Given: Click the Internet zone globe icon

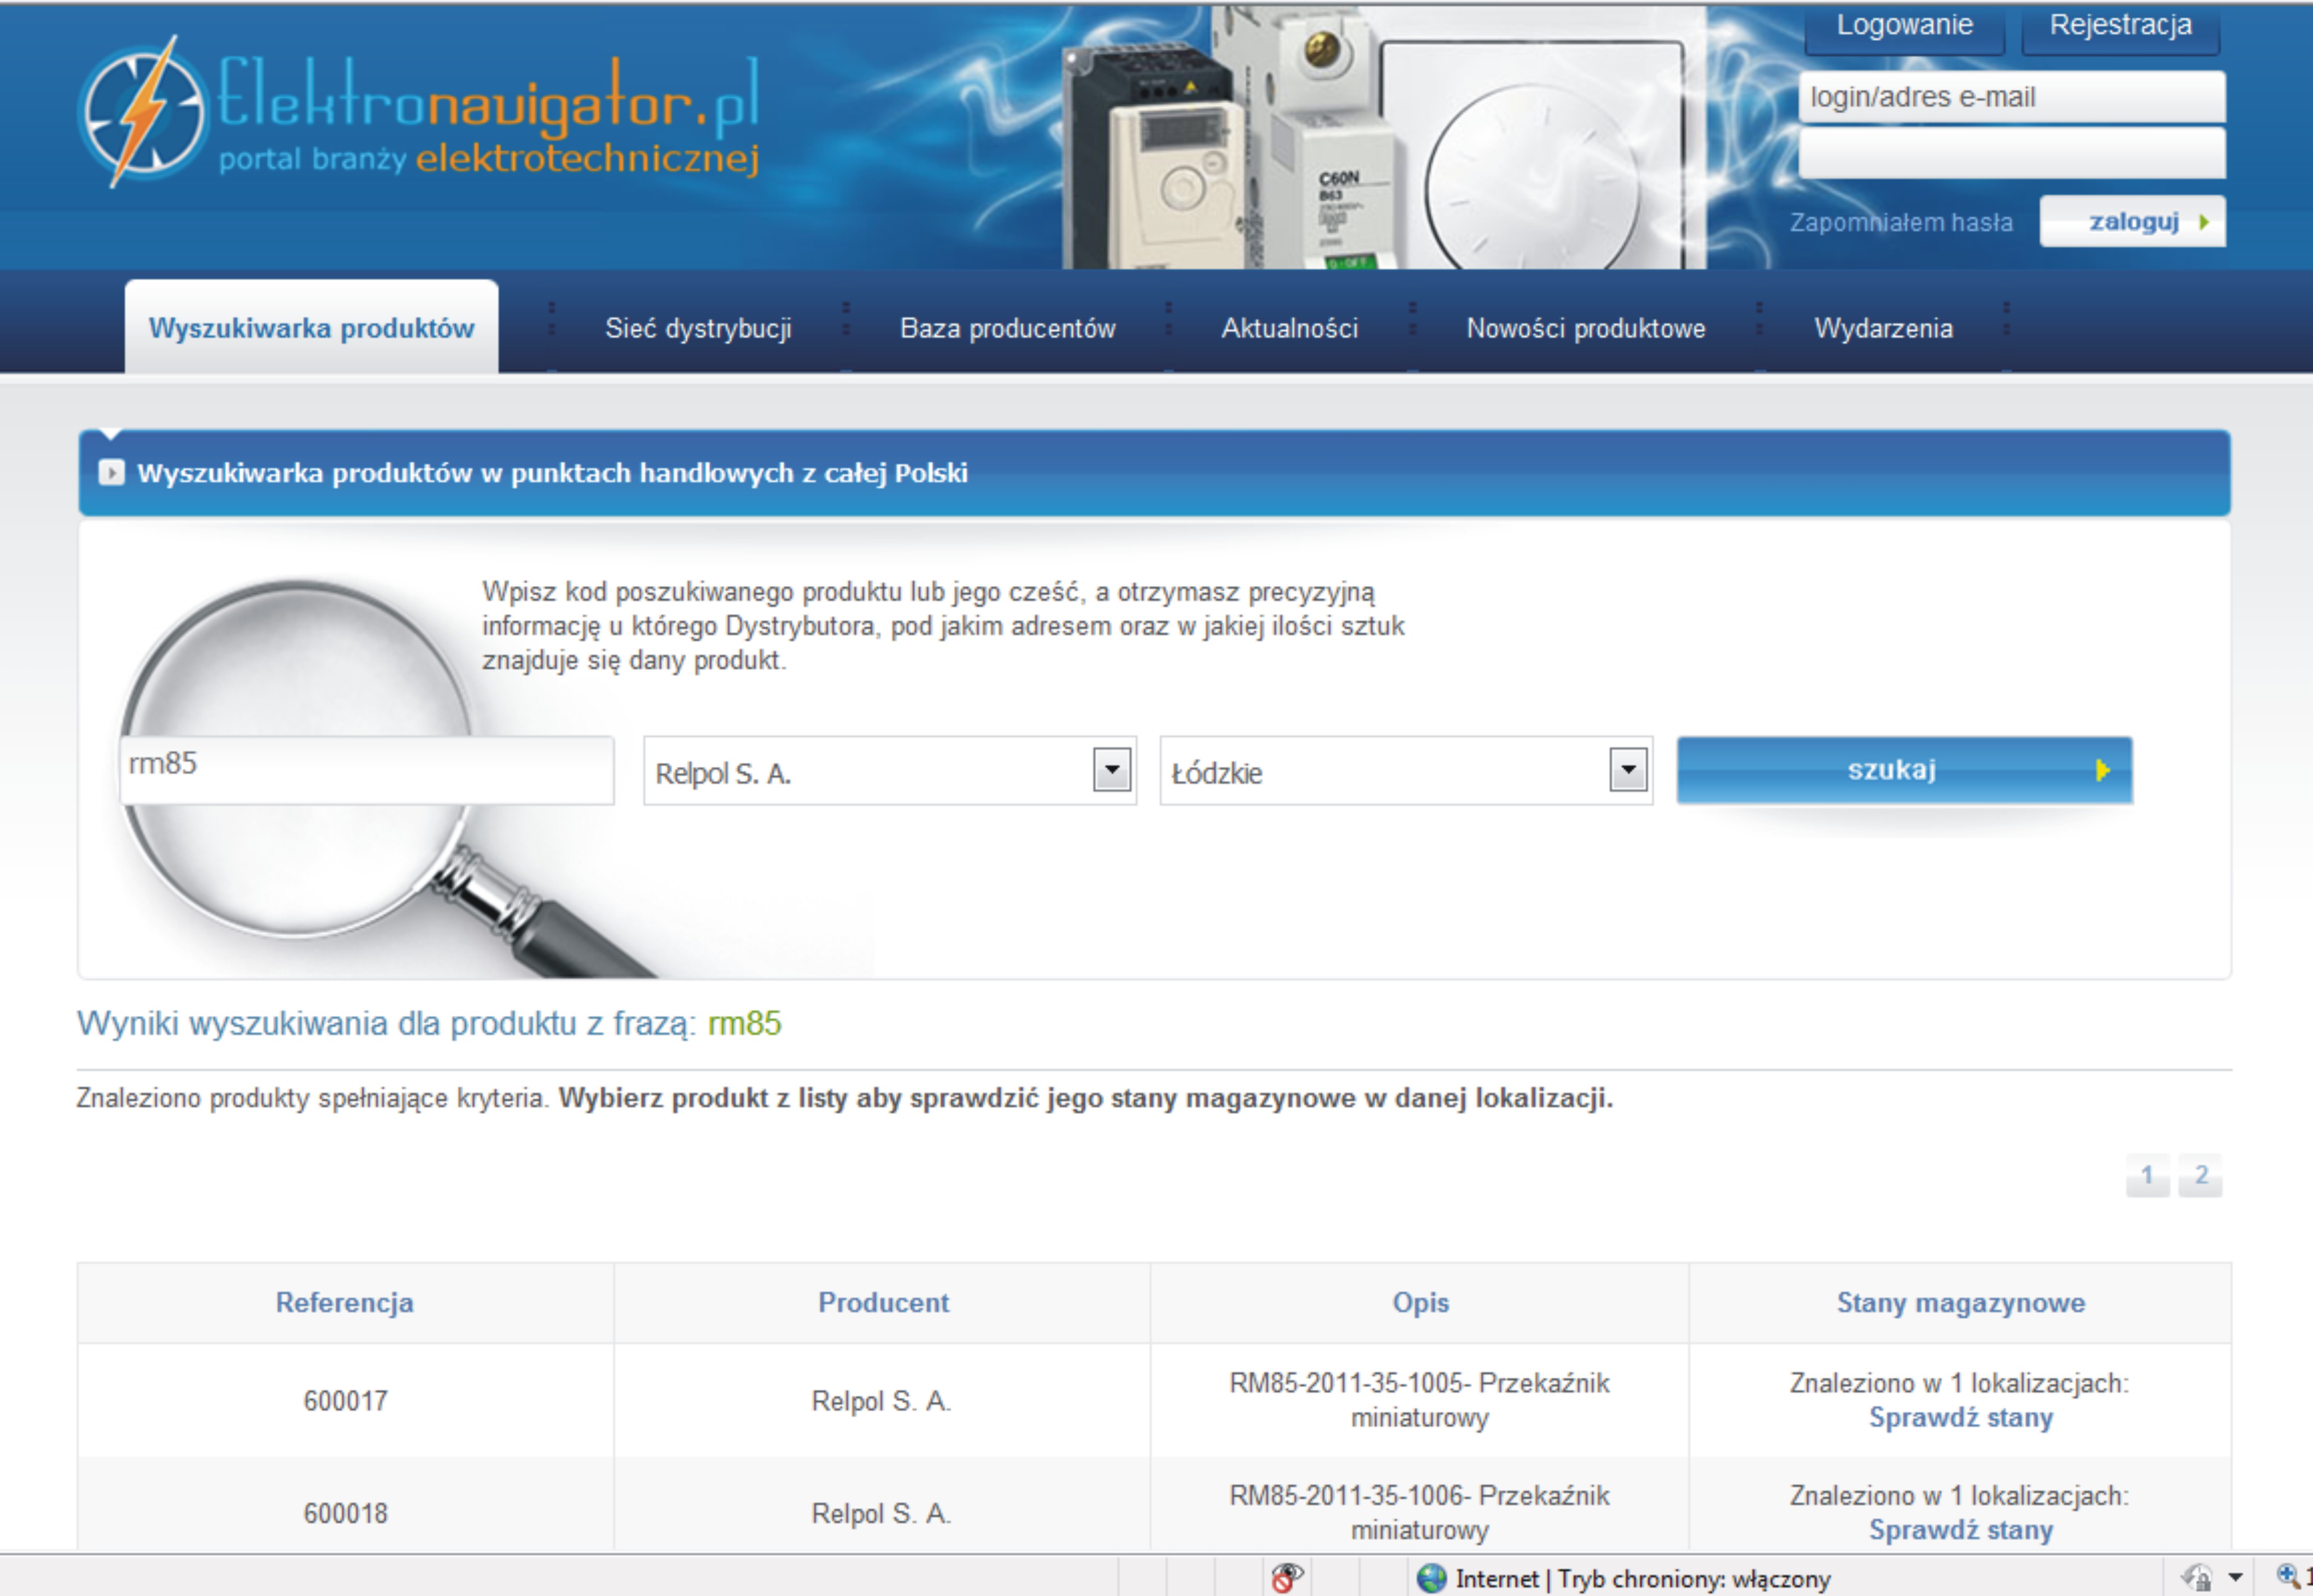Looking at the screenshot, I should click(1431, 1578).
